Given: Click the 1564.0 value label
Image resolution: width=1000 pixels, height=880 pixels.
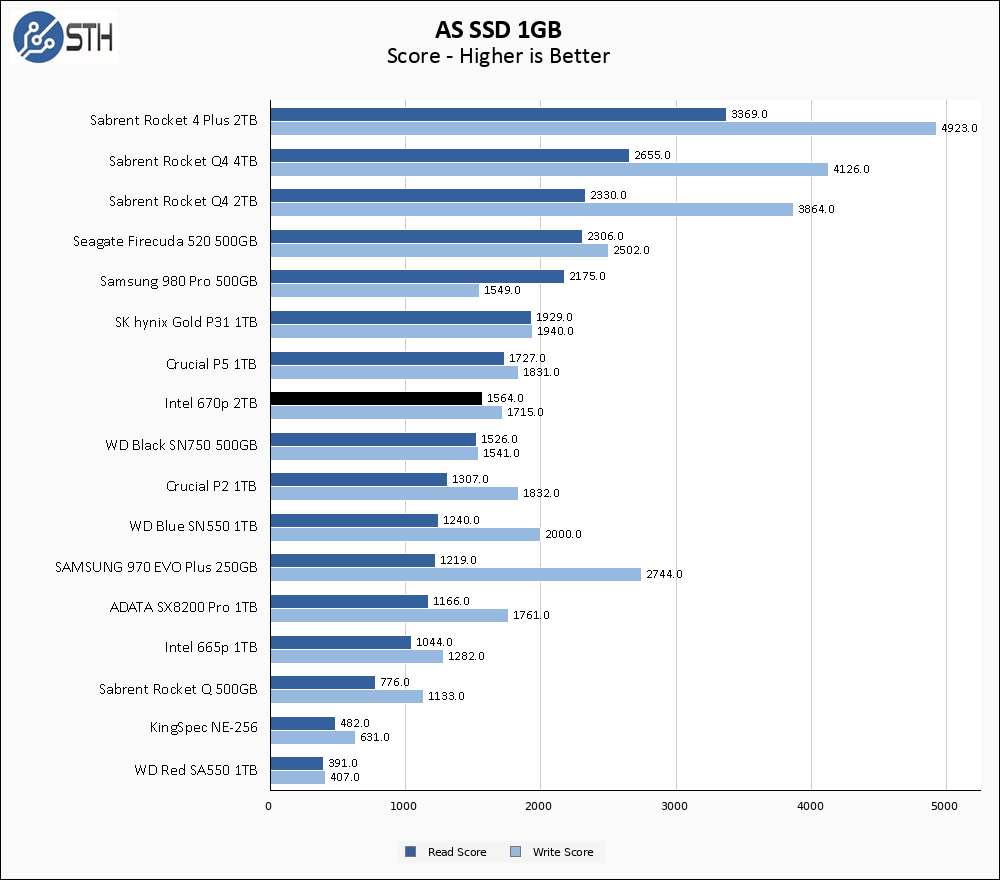Looking at the screenshot, I should [x=505, y=399].
